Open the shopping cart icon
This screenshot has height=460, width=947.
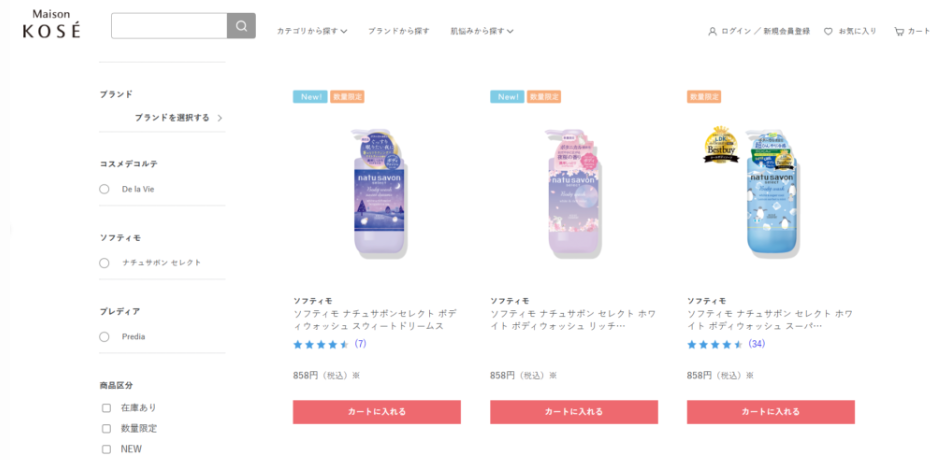899,31
